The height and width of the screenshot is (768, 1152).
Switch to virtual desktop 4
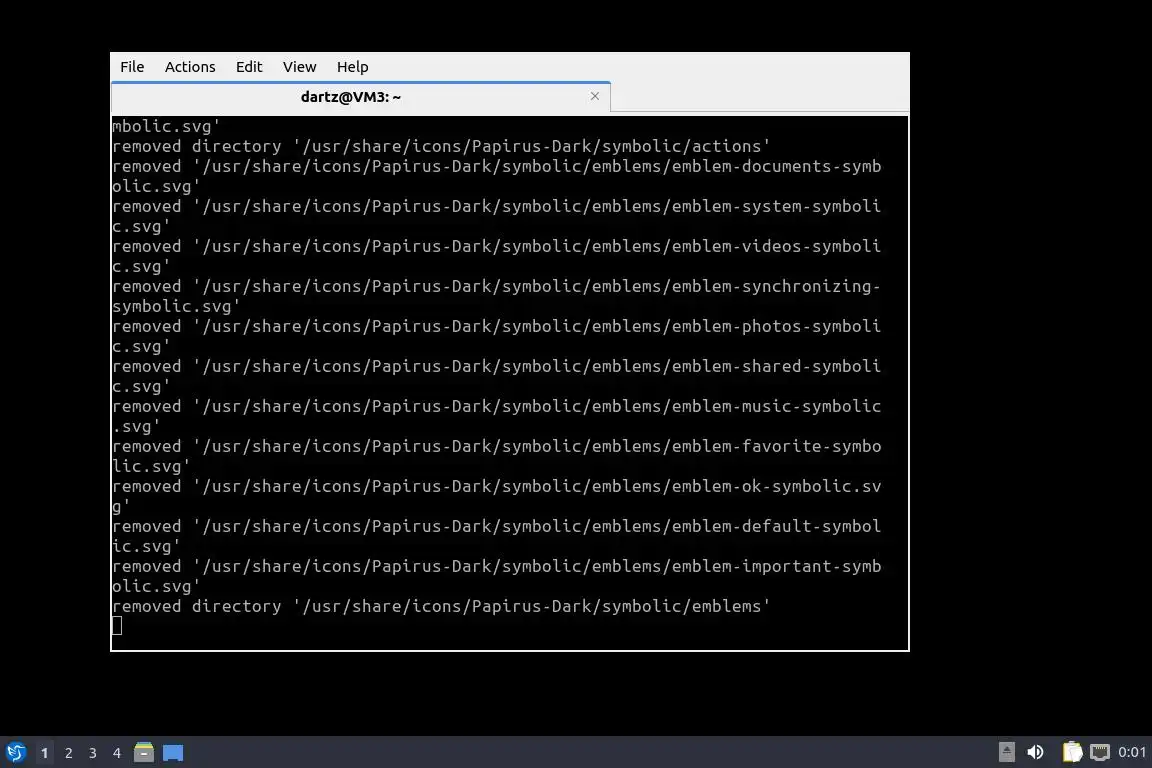(x=117, y=753)
